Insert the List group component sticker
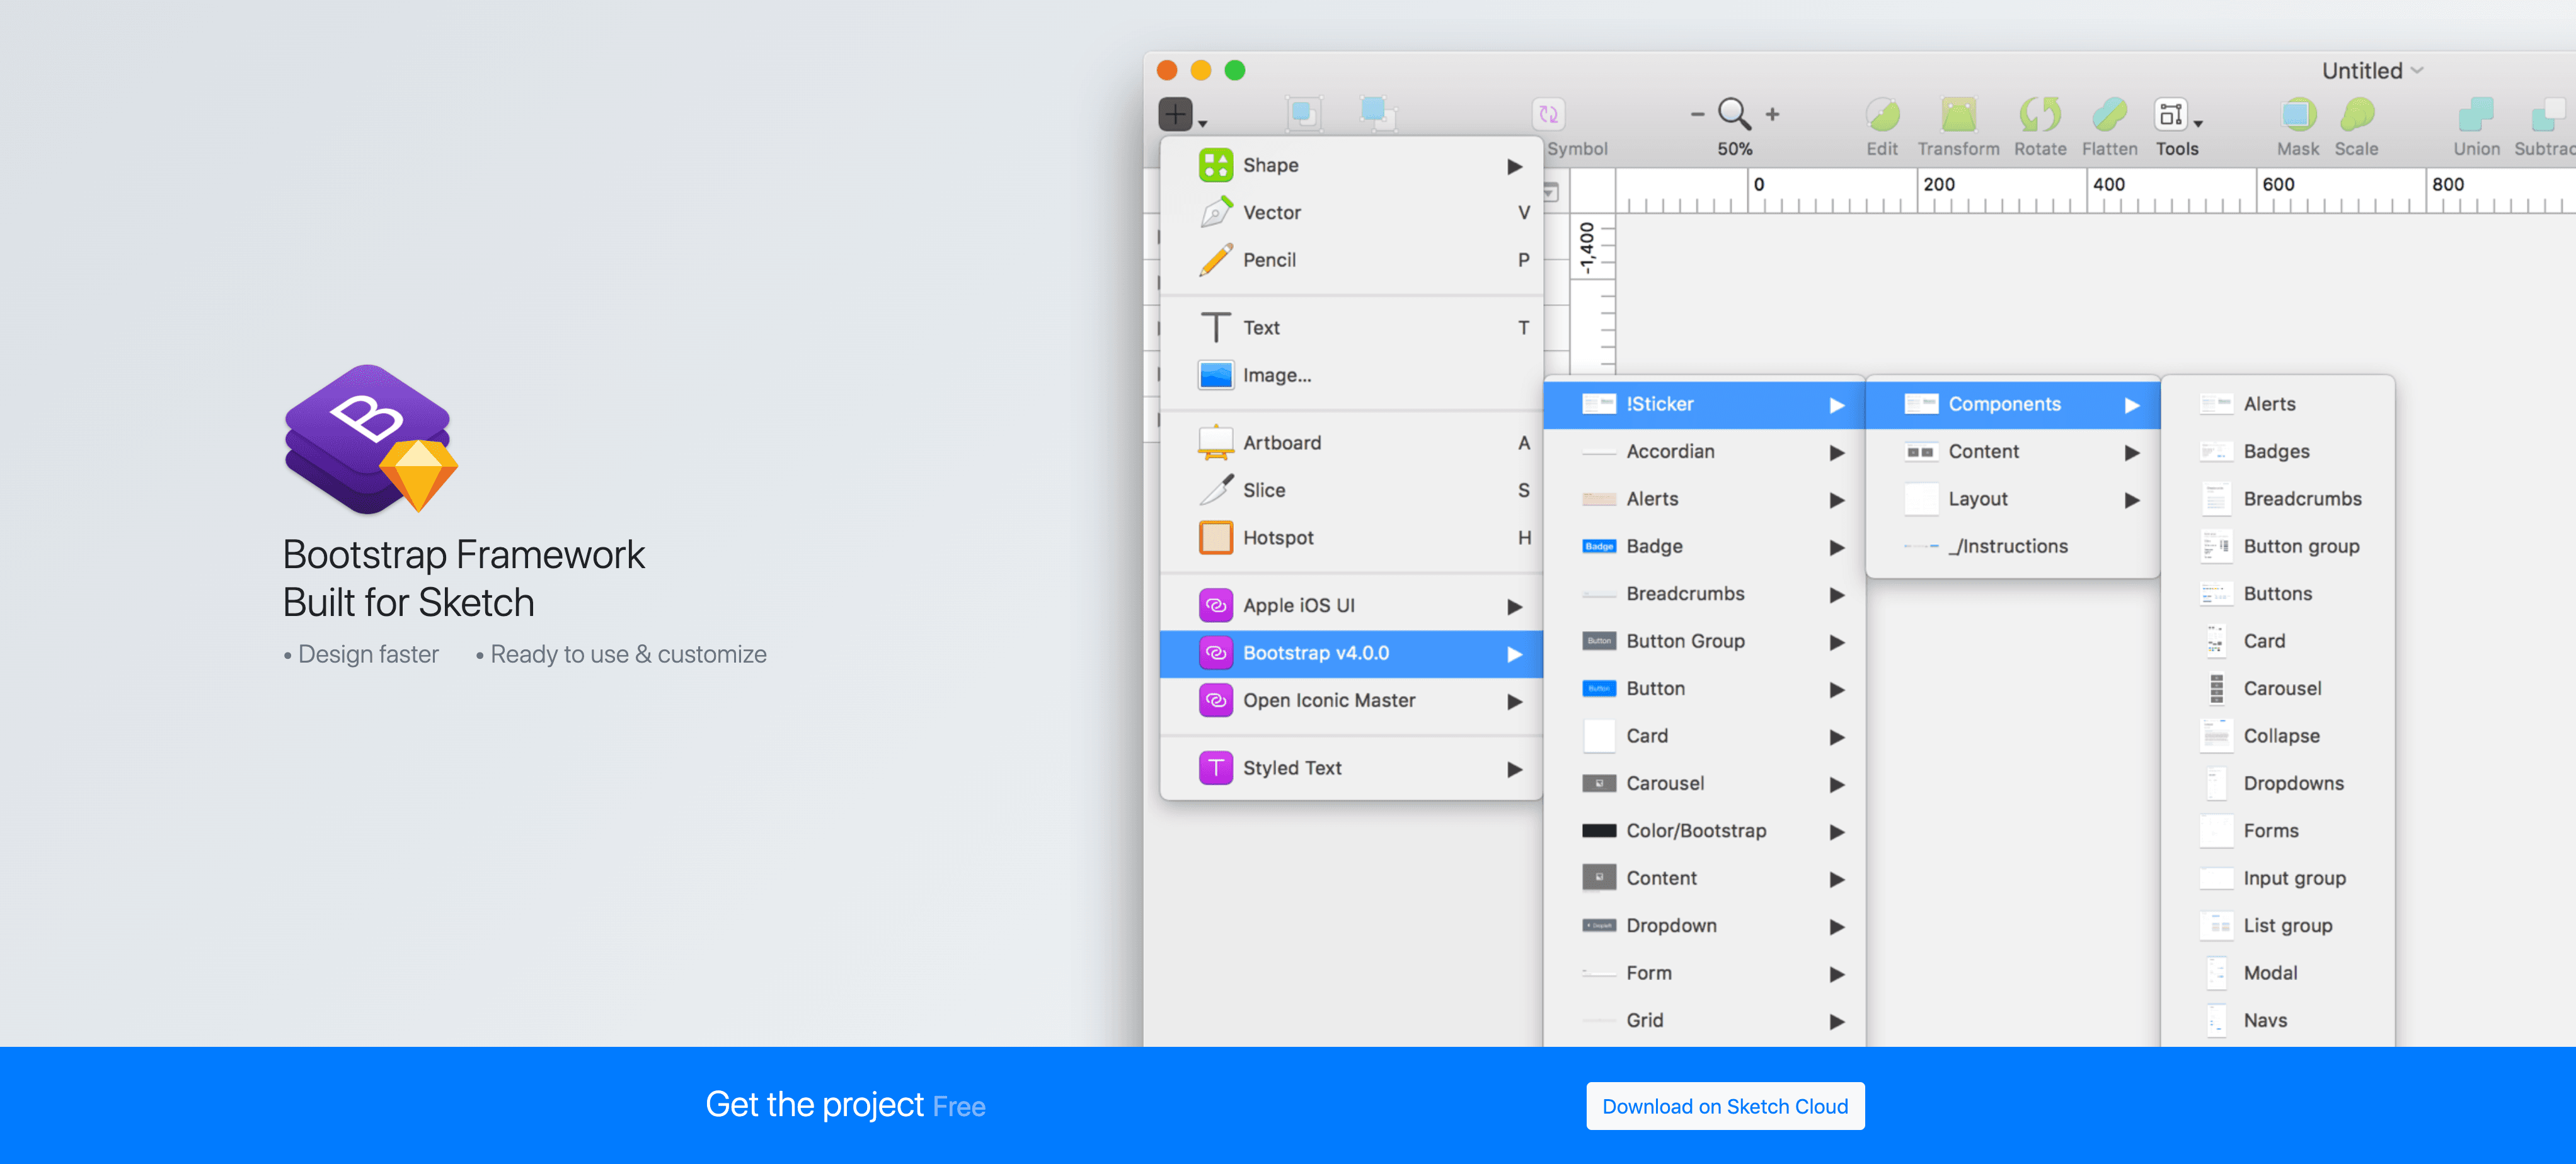The width and height of the screenshot is (2576, 1164). pyautogui.click(x=2278, y=926)
